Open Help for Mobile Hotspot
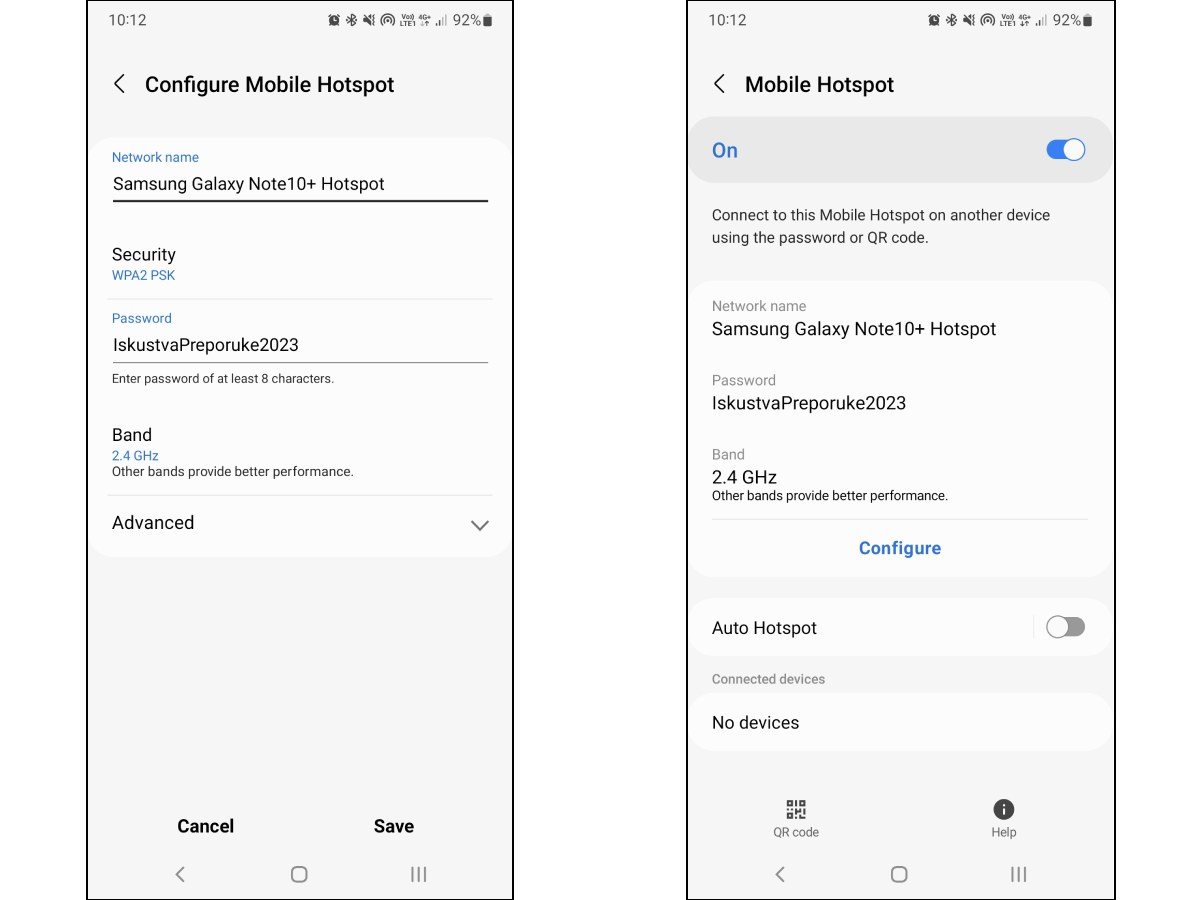The image size is (1200, 900). (1004, 818)
